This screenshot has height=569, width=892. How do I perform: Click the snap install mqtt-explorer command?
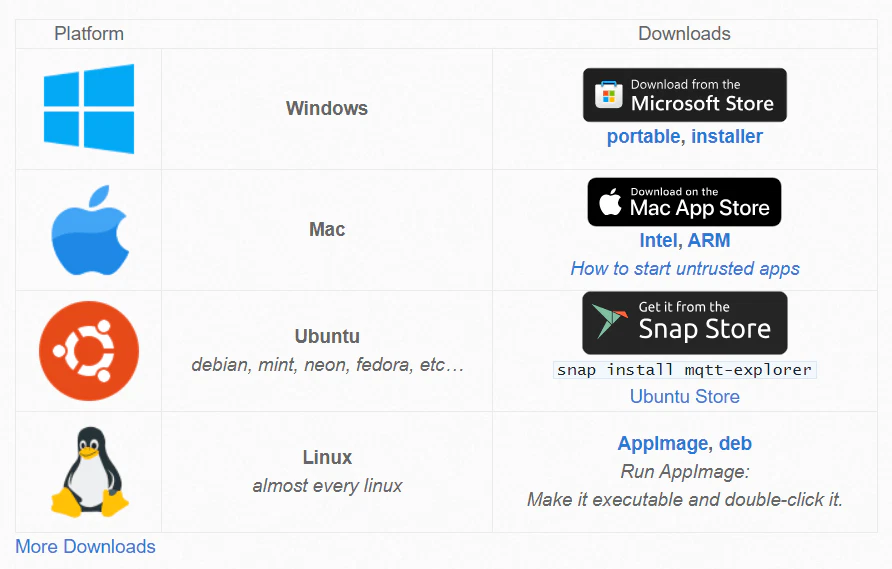[x=685, y=370]
